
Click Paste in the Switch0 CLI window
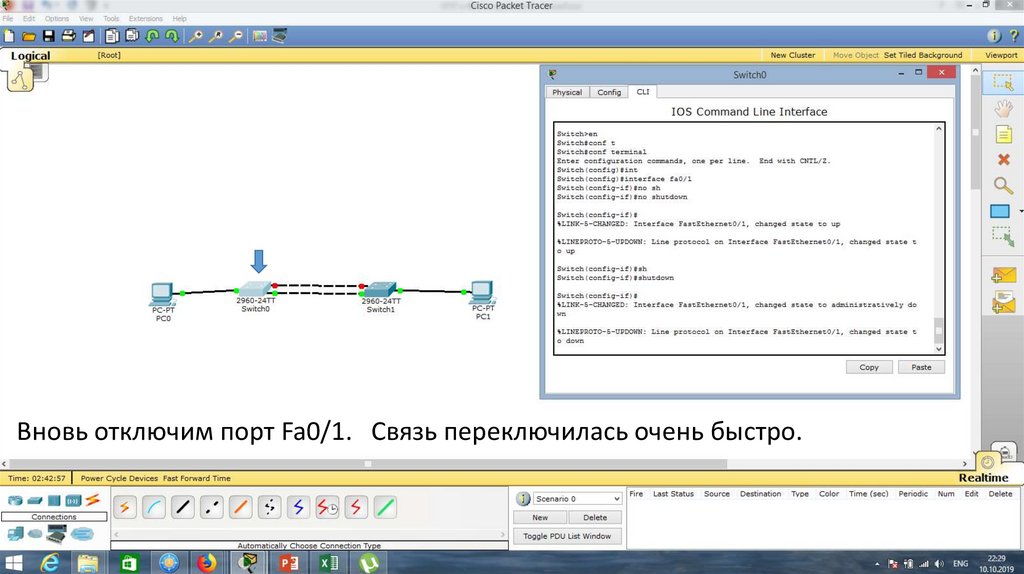[921, 367]
